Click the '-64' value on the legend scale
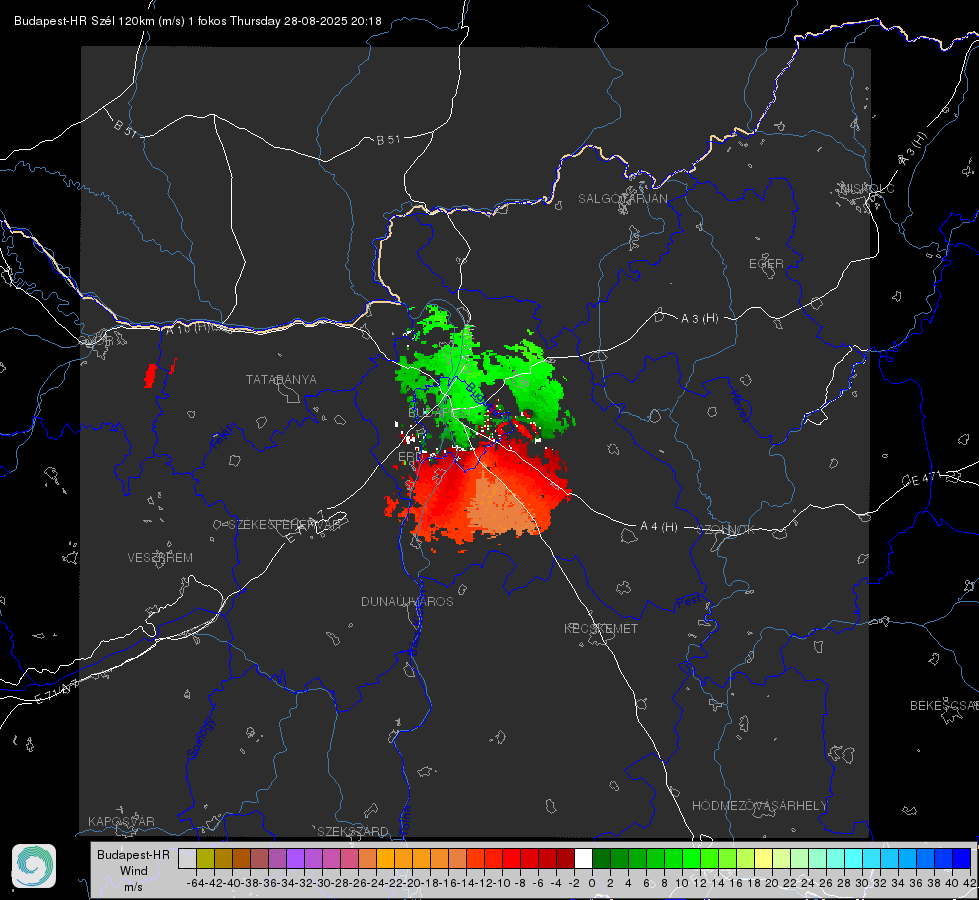The height and width of the screenshot is (900, 979). 195,883
